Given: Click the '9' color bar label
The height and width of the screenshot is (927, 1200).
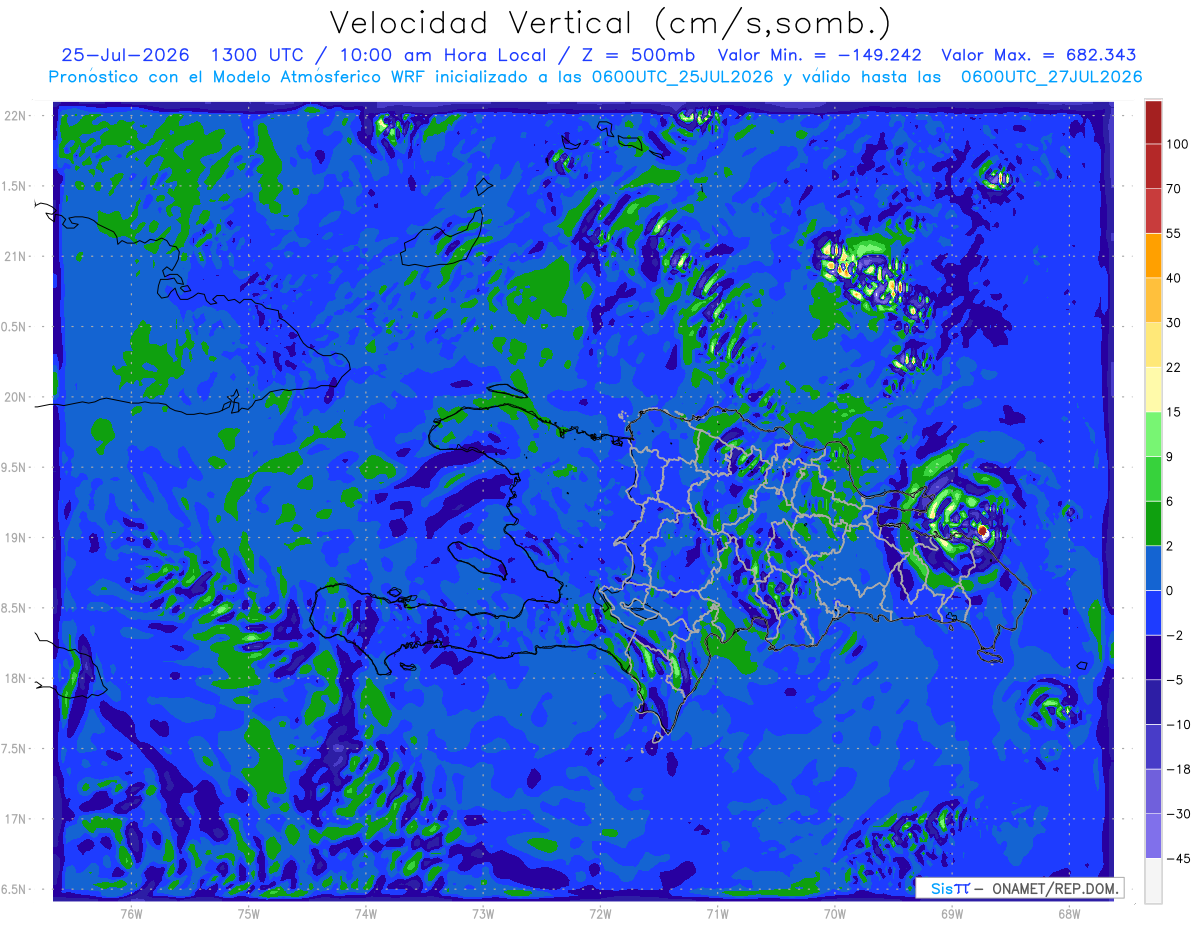Looking at the screenshot, I should [x=1171, y=457].
